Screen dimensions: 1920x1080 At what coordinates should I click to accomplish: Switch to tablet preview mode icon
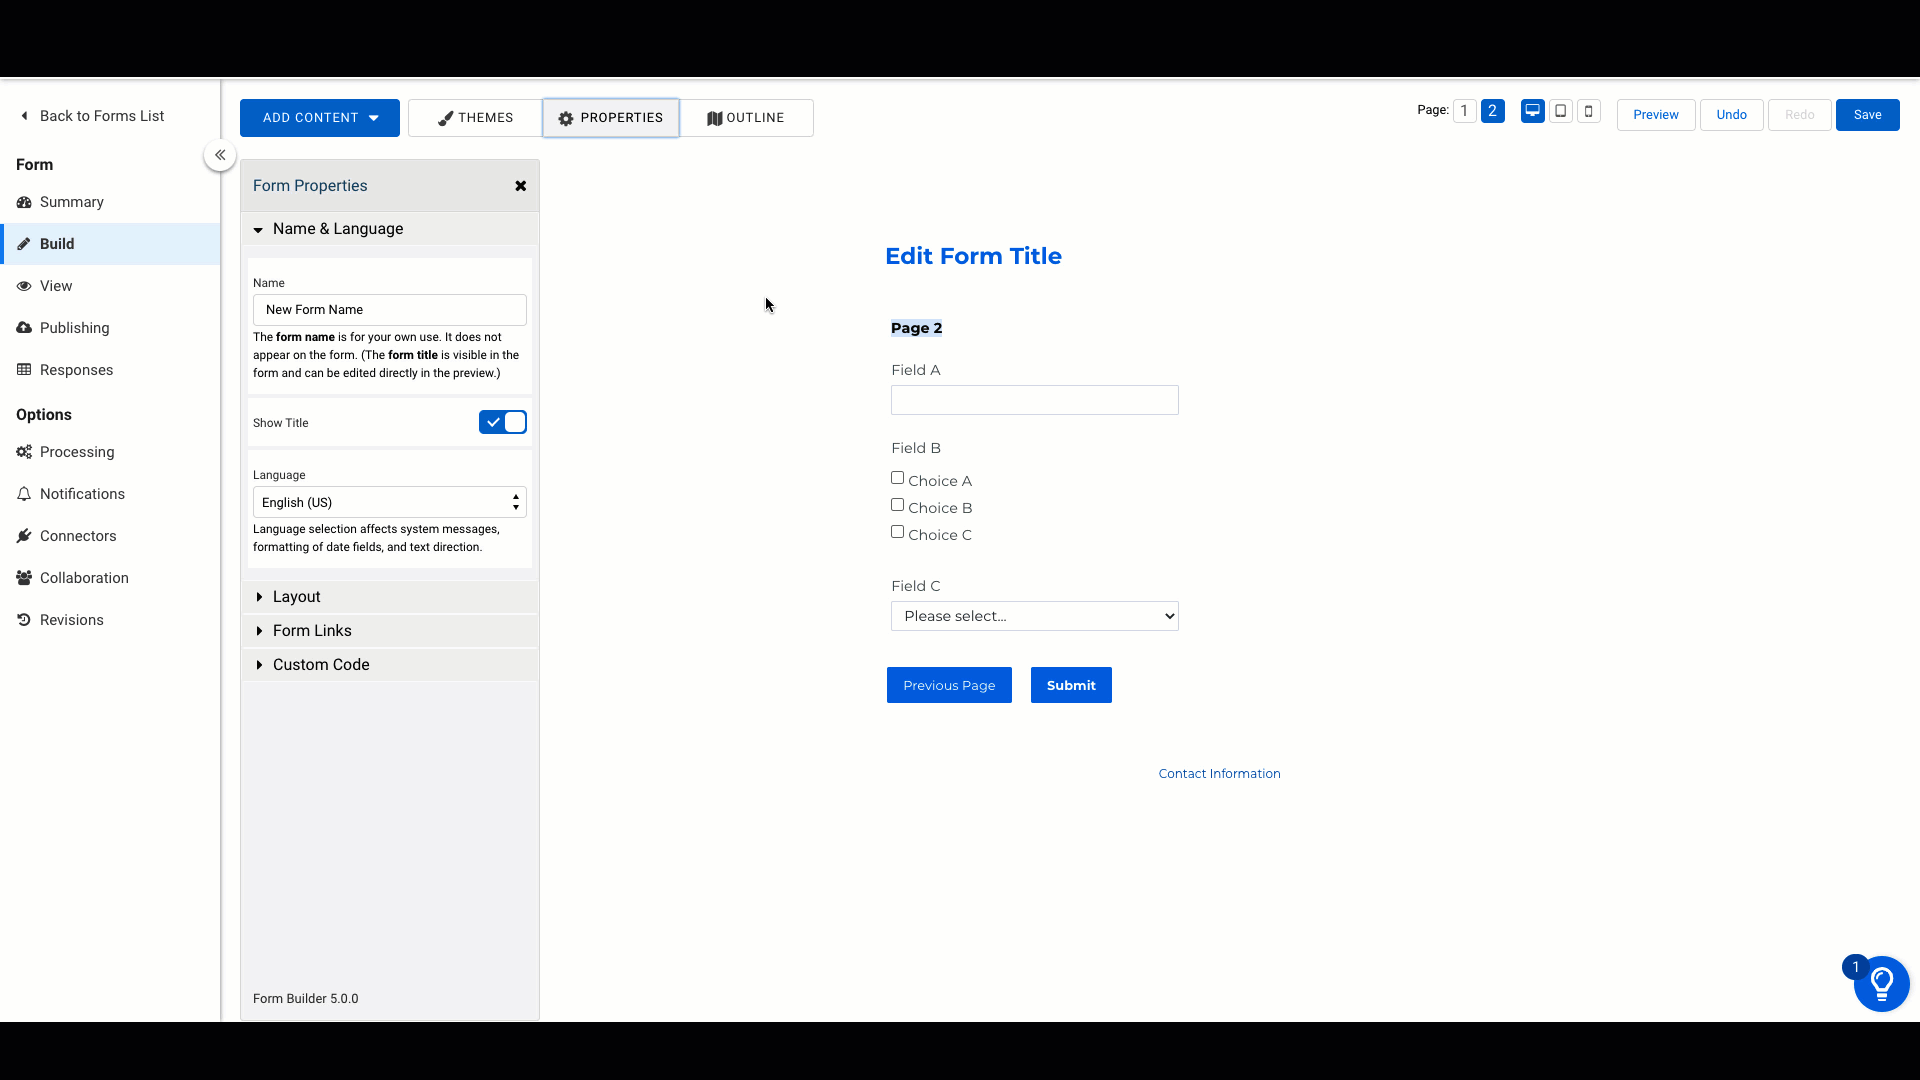1560,111
